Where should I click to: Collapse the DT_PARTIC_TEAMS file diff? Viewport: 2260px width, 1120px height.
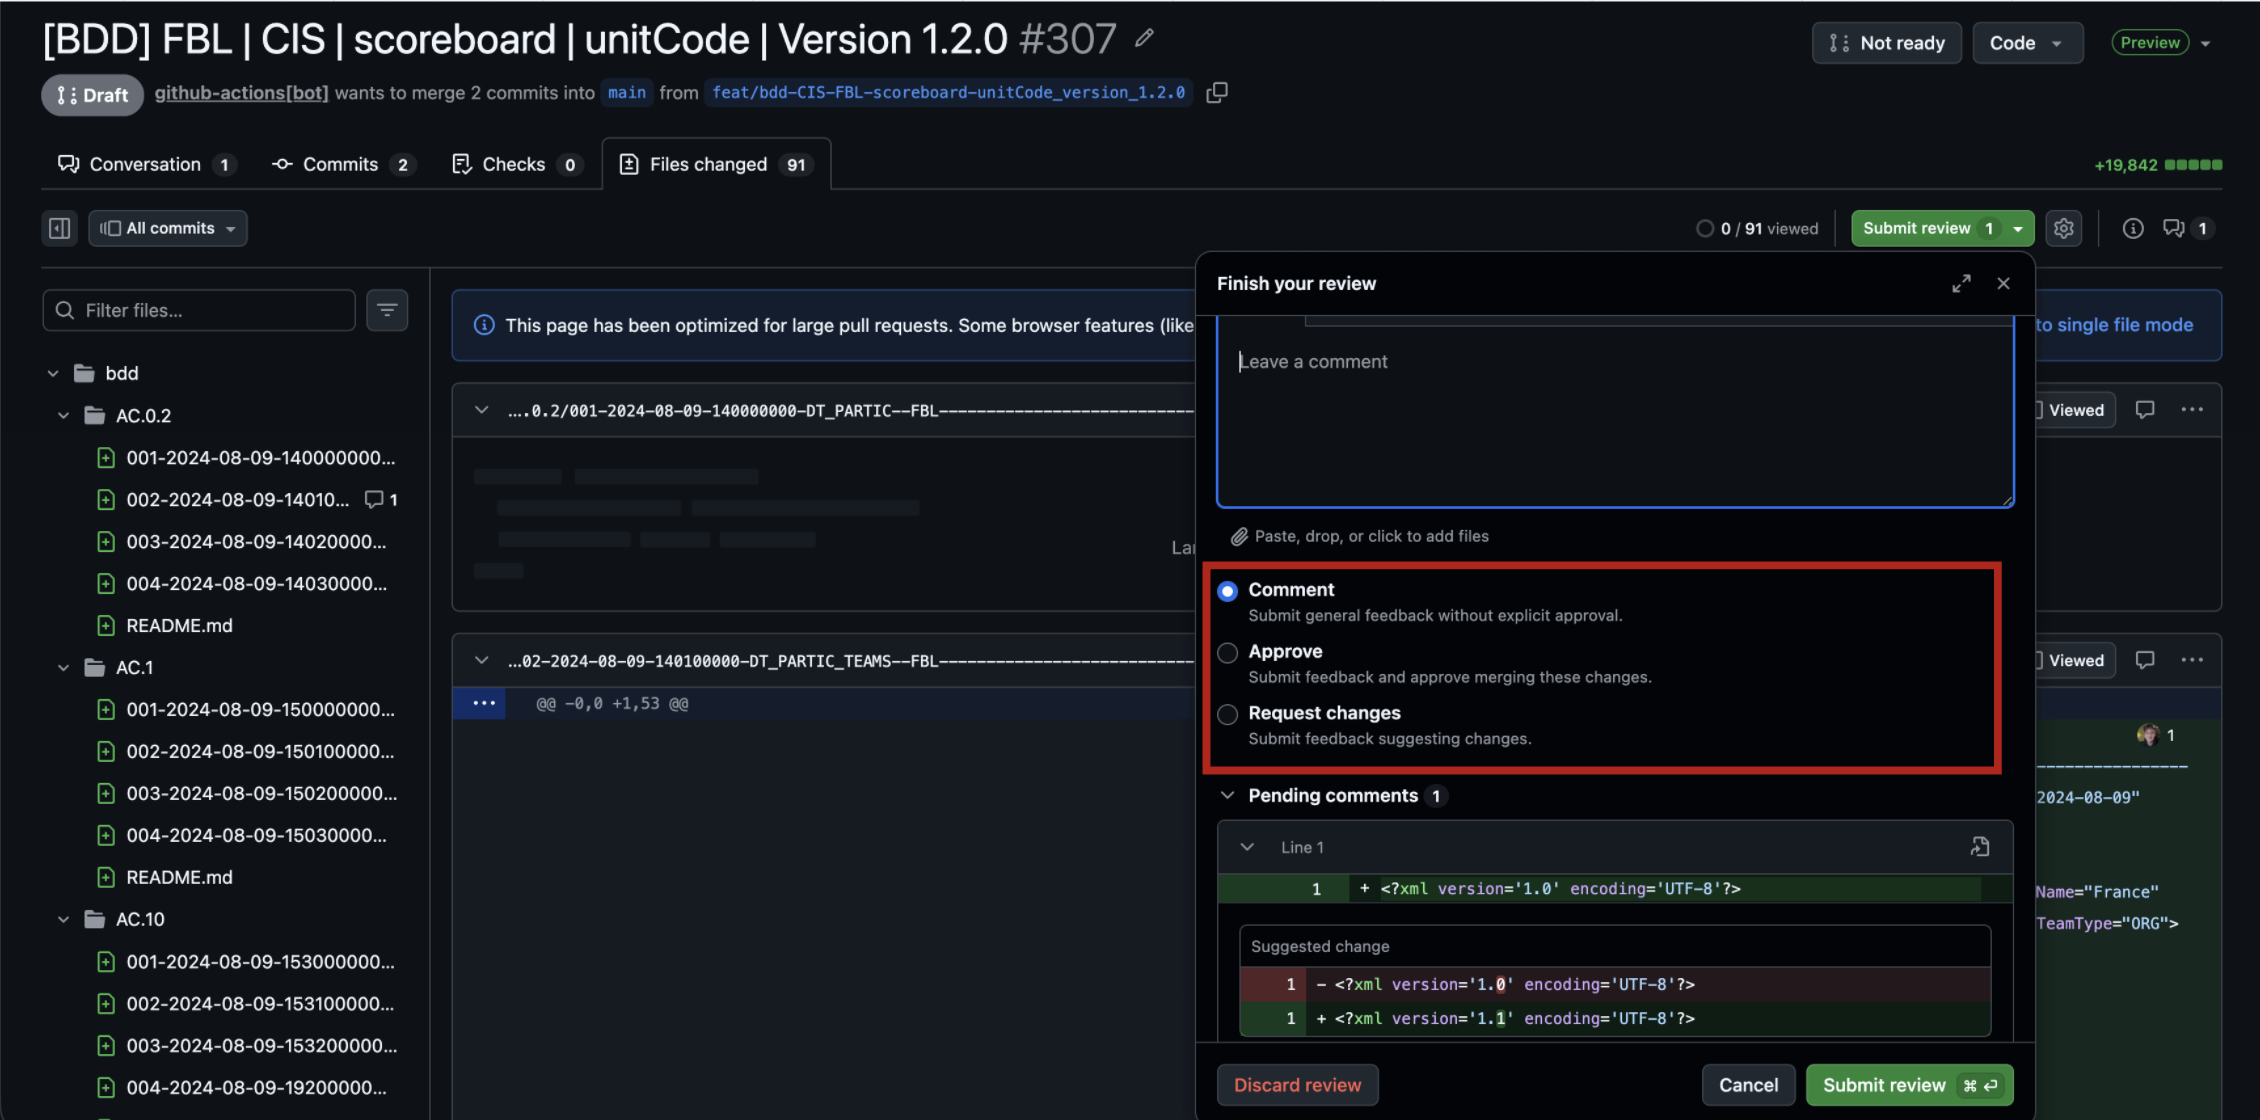point(482,660)
